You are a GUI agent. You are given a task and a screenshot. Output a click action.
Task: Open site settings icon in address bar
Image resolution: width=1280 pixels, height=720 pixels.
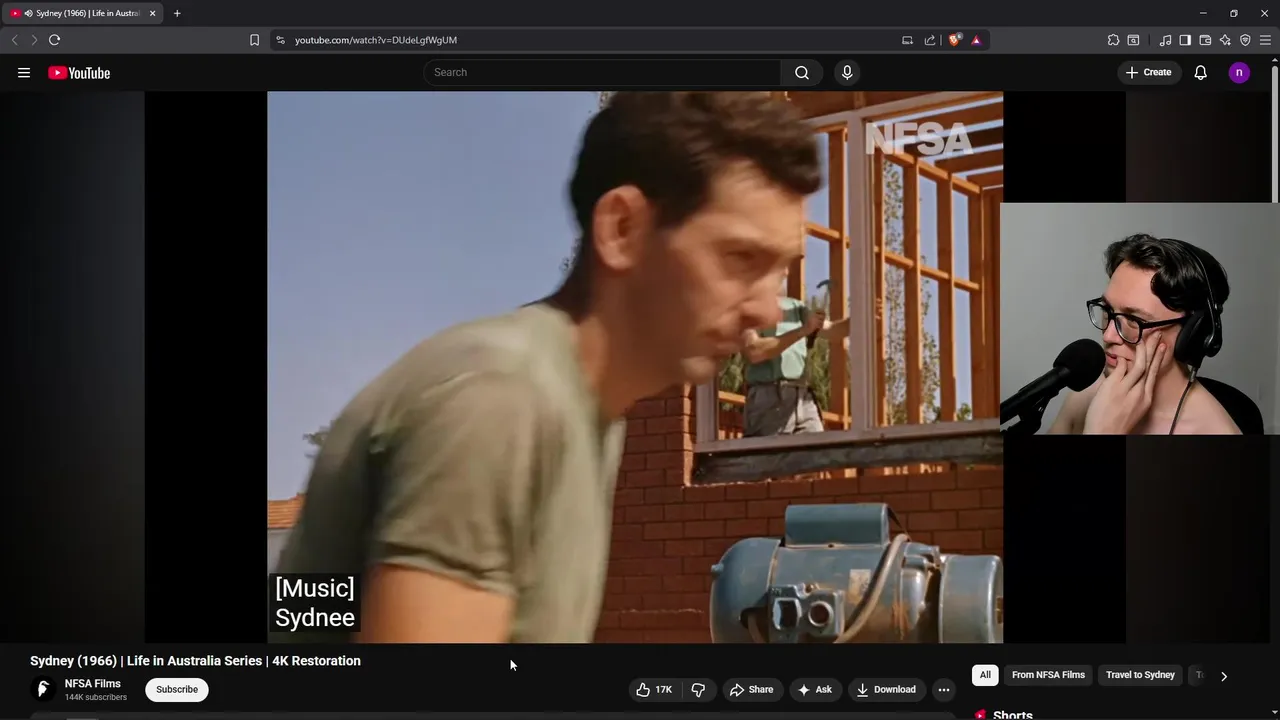pyautogui.click(x=280, y=40)
